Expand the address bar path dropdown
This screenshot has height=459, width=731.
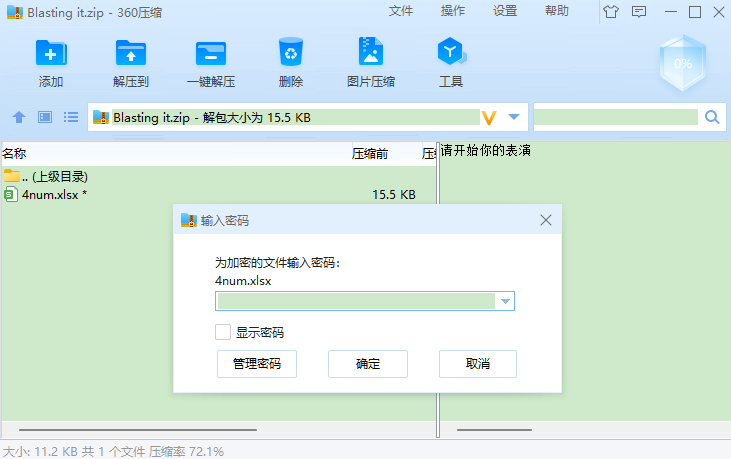coord(514,117)
